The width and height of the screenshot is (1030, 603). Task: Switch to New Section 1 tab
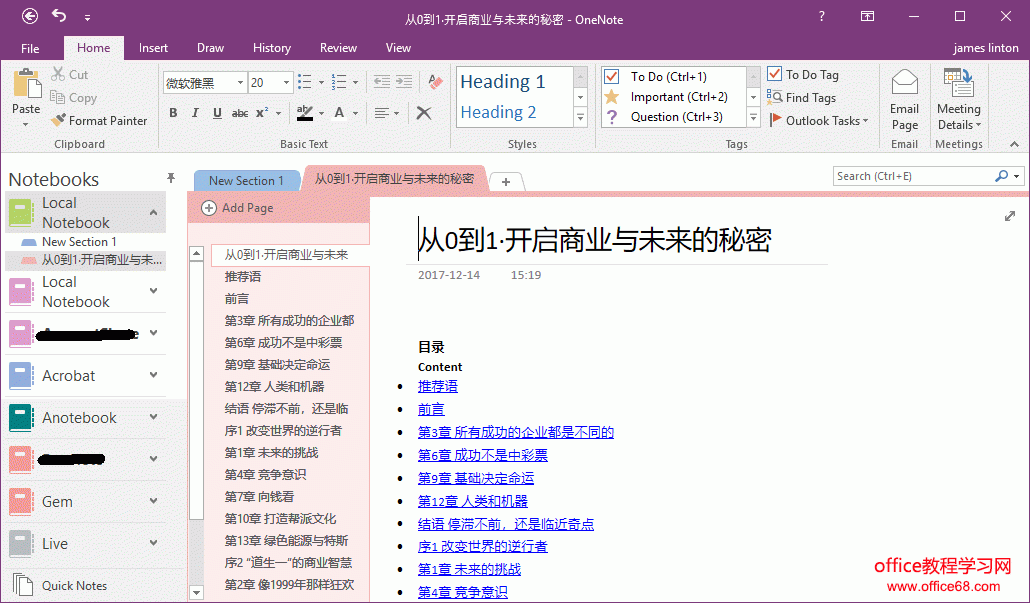246,181
